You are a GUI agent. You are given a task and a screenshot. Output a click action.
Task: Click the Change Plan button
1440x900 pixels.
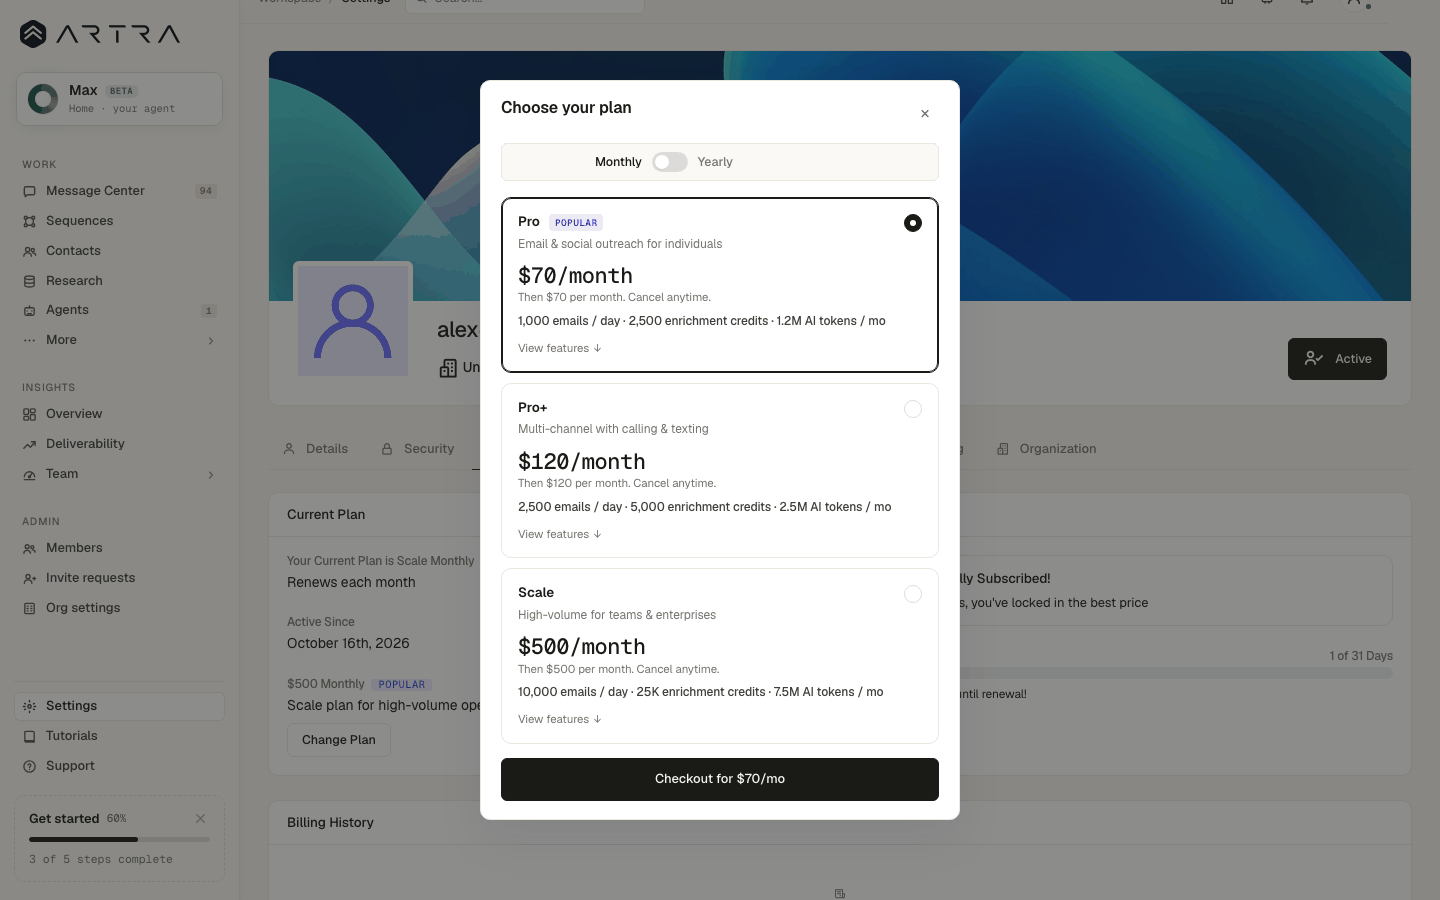coord(339,740)
